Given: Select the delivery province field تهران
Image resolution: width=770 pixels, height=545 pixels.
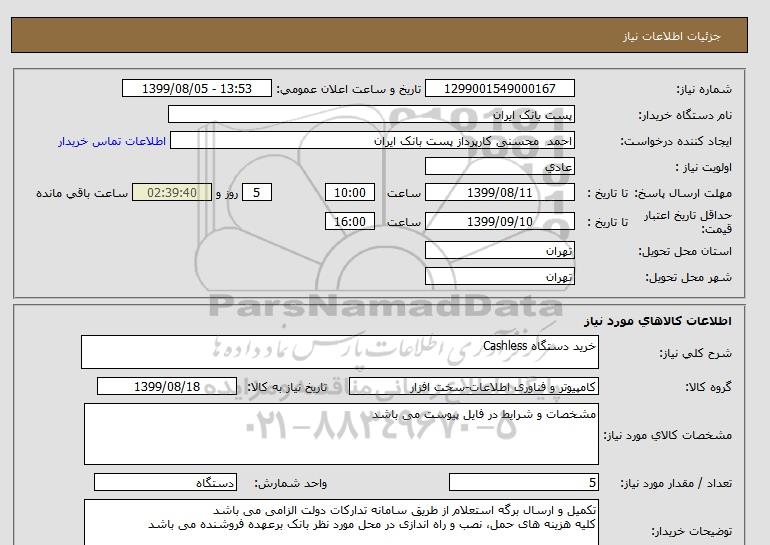Looking at the screenshot, I should click(x=499, y=250).
